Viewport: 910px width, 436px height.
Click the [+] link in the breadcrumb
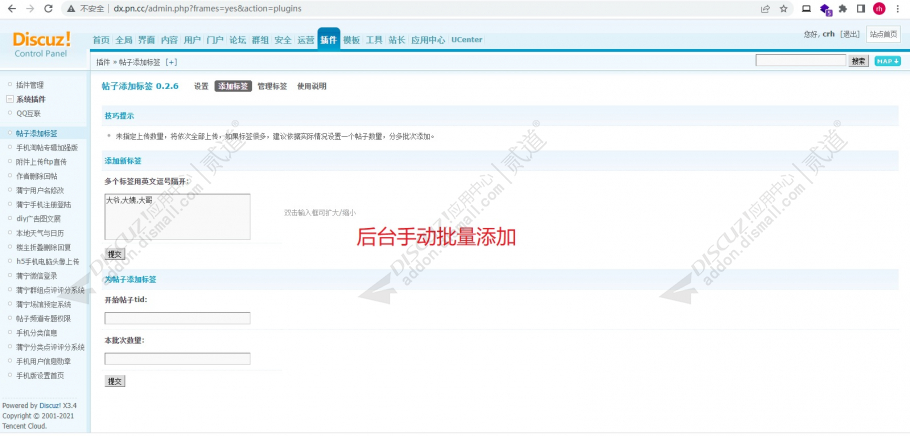171,62
